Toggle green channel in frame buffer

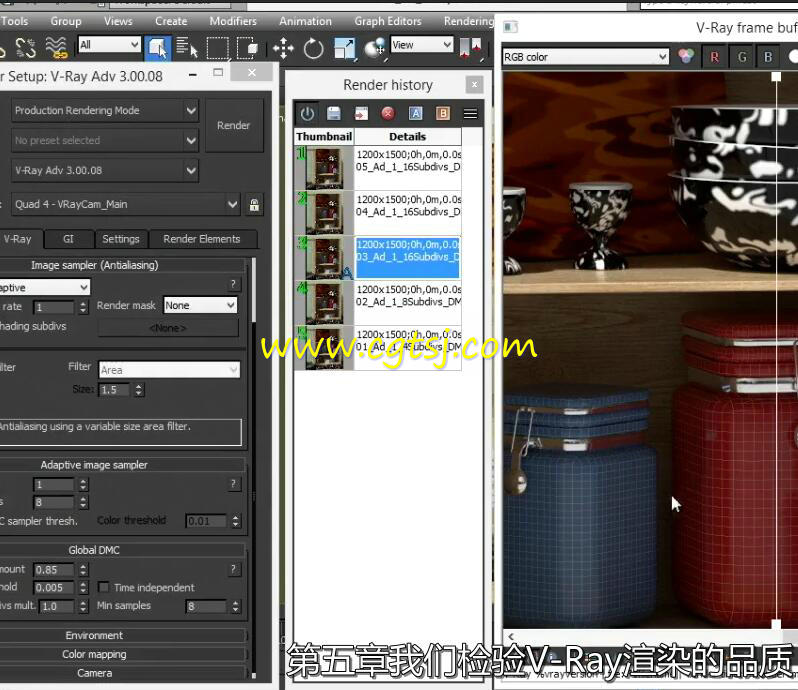(x=742, y=56)
